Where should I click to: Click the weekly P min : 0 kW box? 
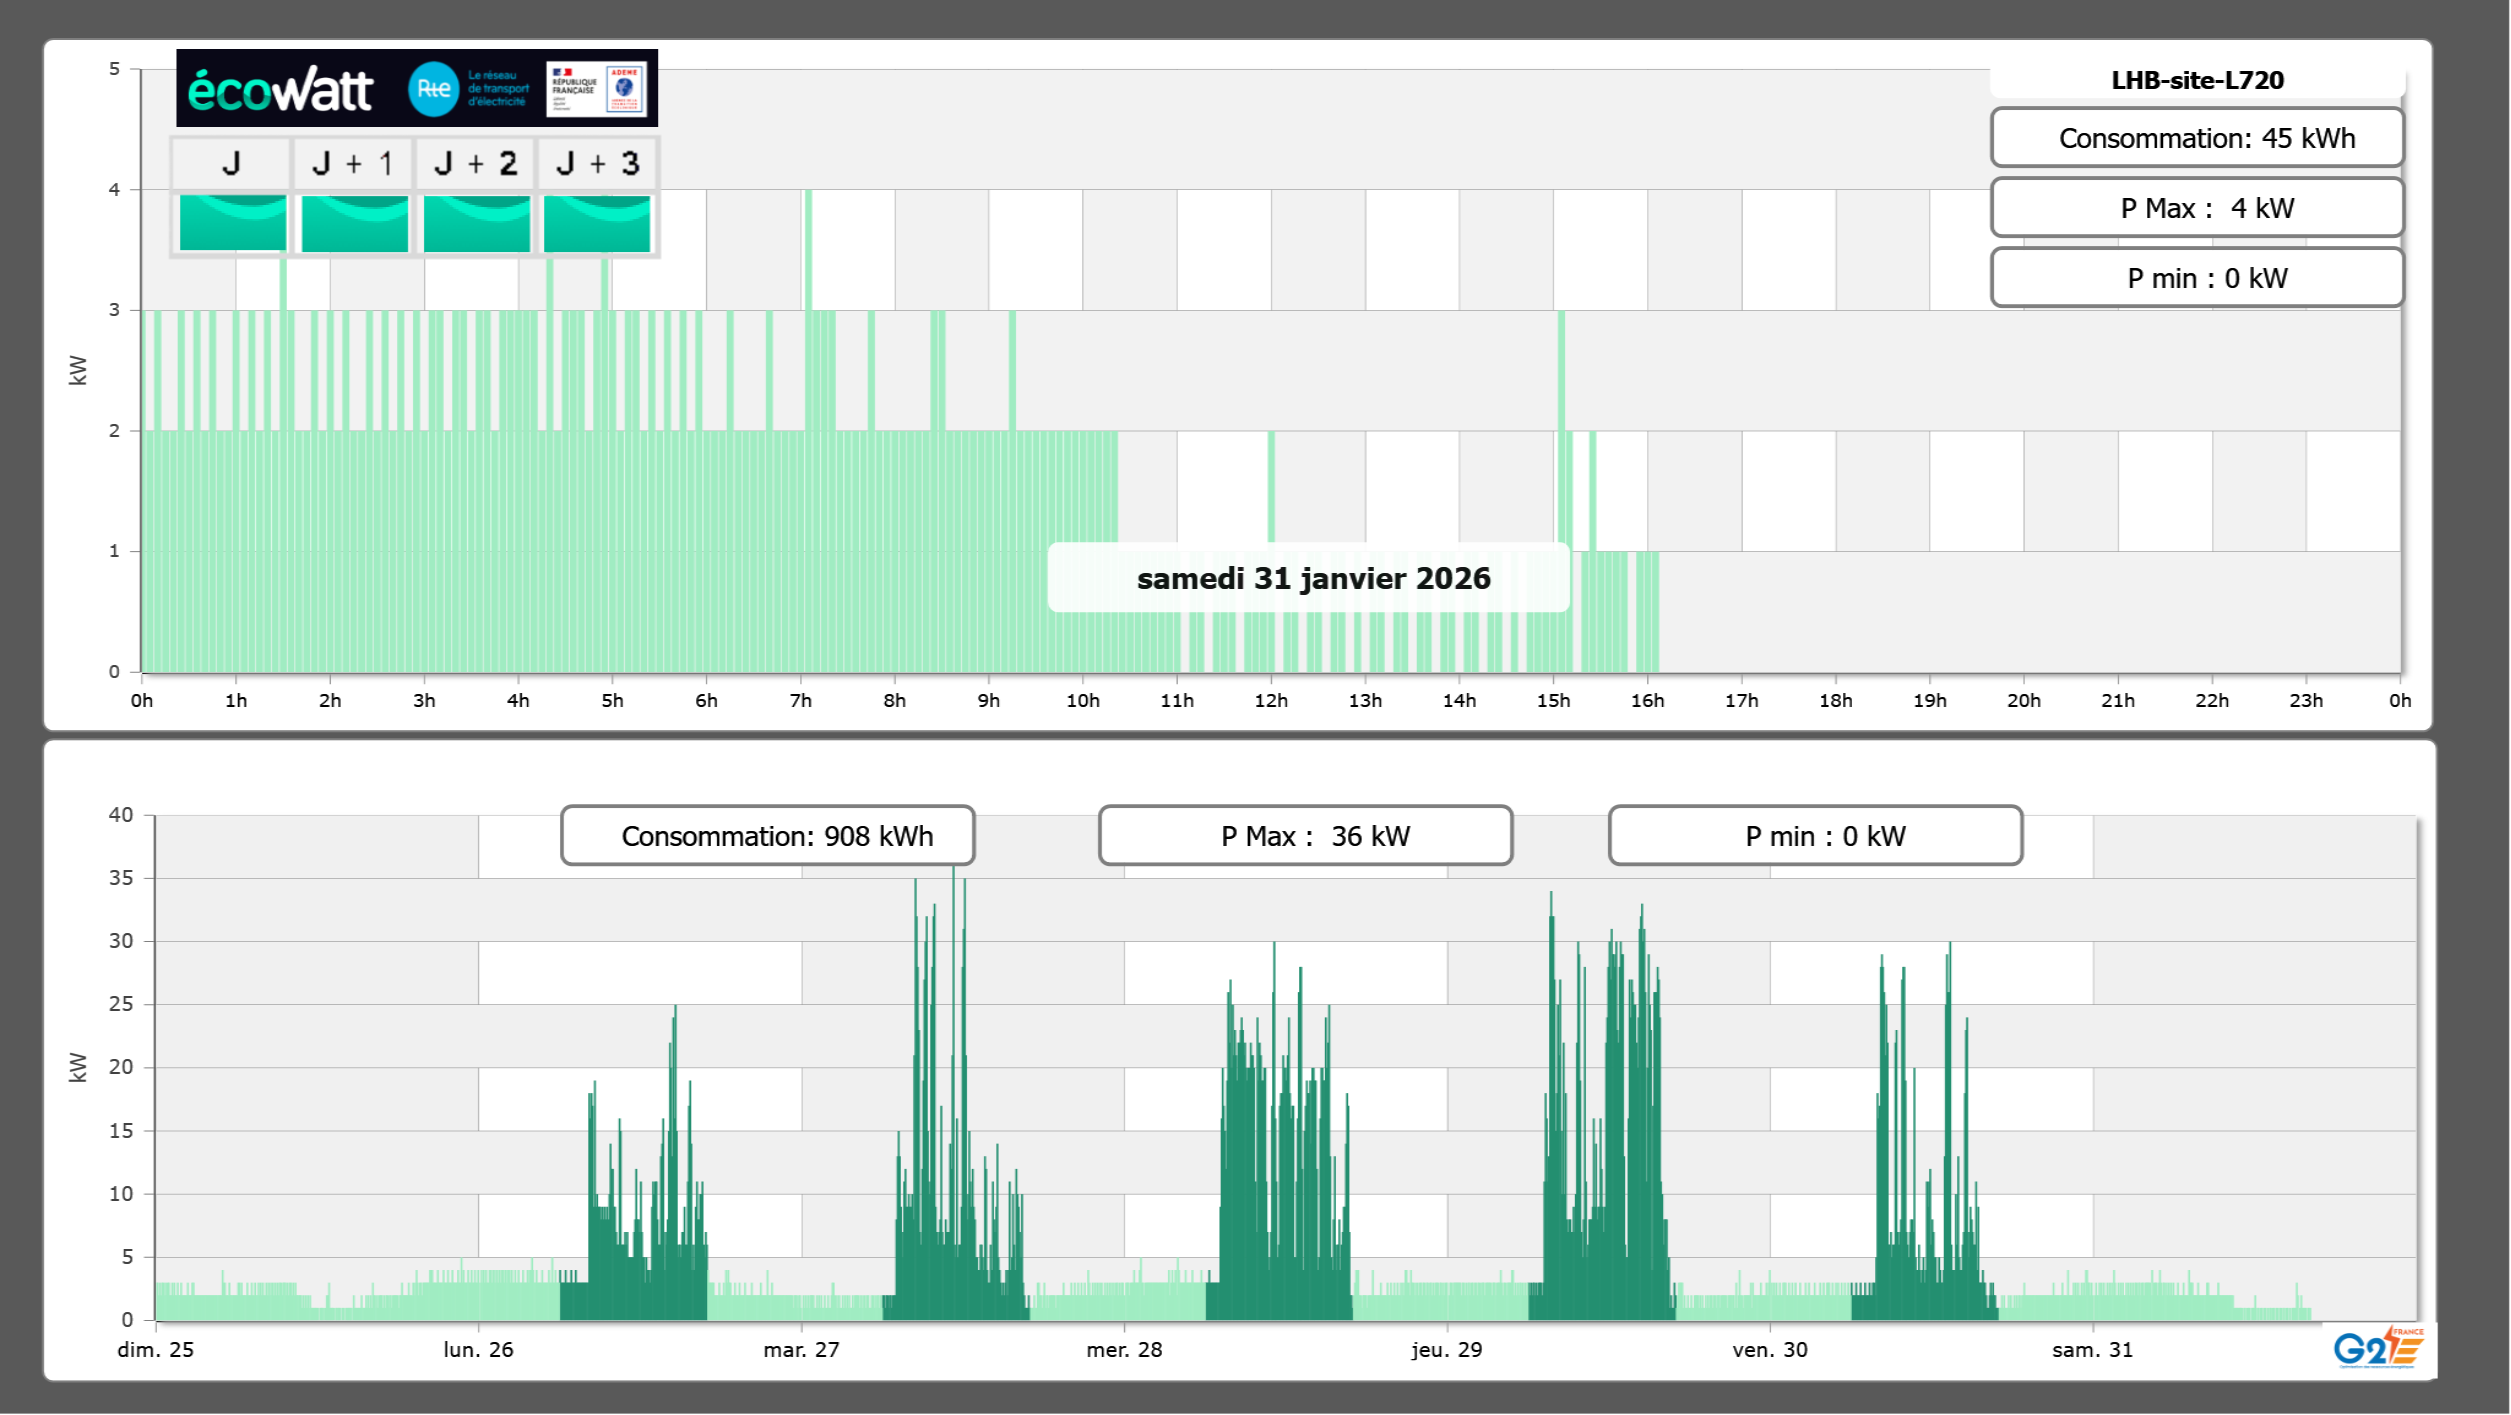pos(1815,836)
